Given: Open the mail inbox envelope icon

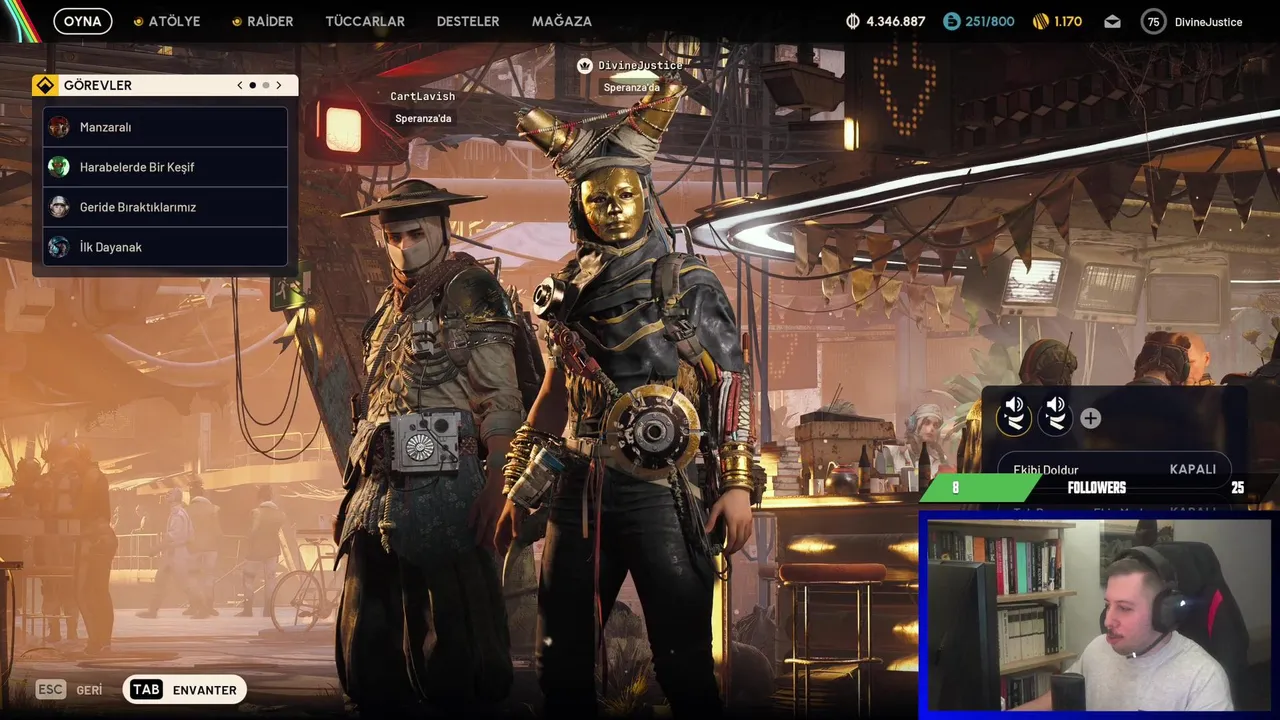Looking at the screenshot, I should pyautogui.click(x=1112, y=21).
